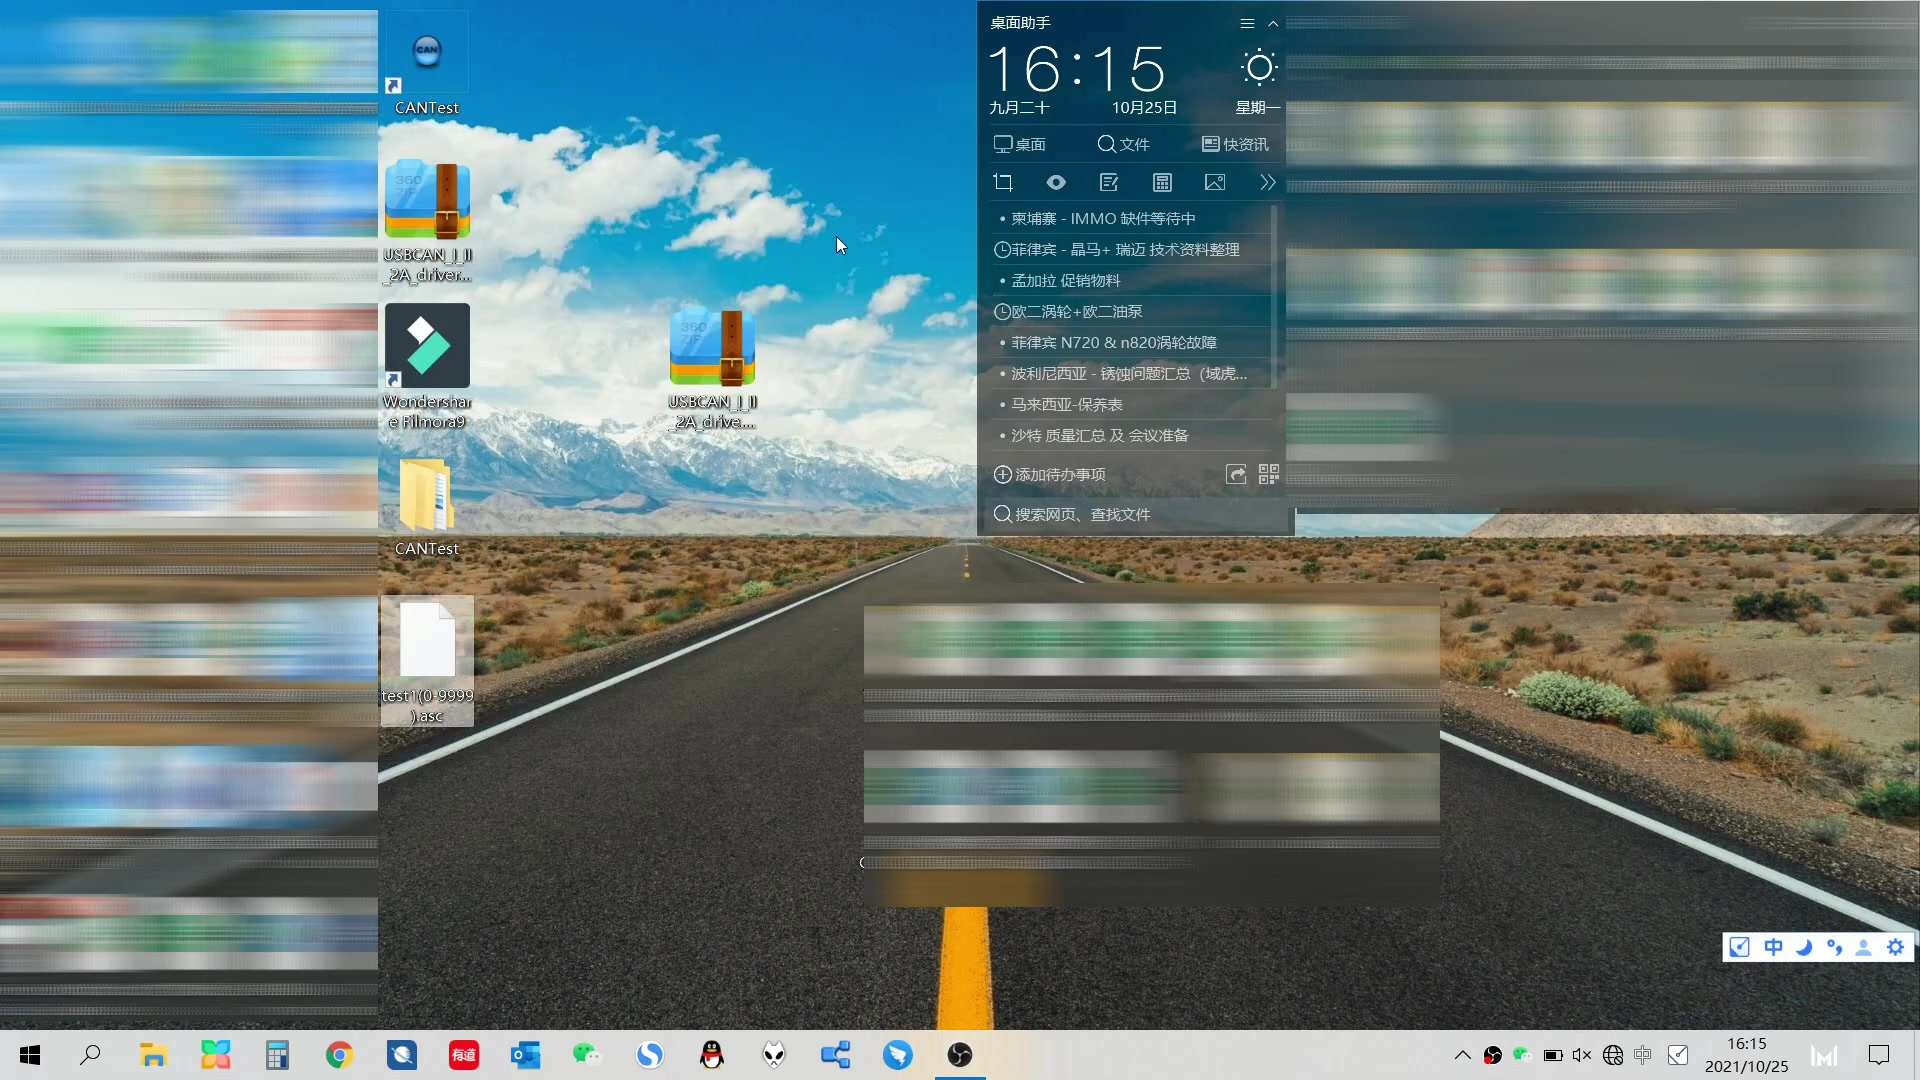1920x1080 pixels.
Task: Click the sun weather icon
Action: (1259, 68)
